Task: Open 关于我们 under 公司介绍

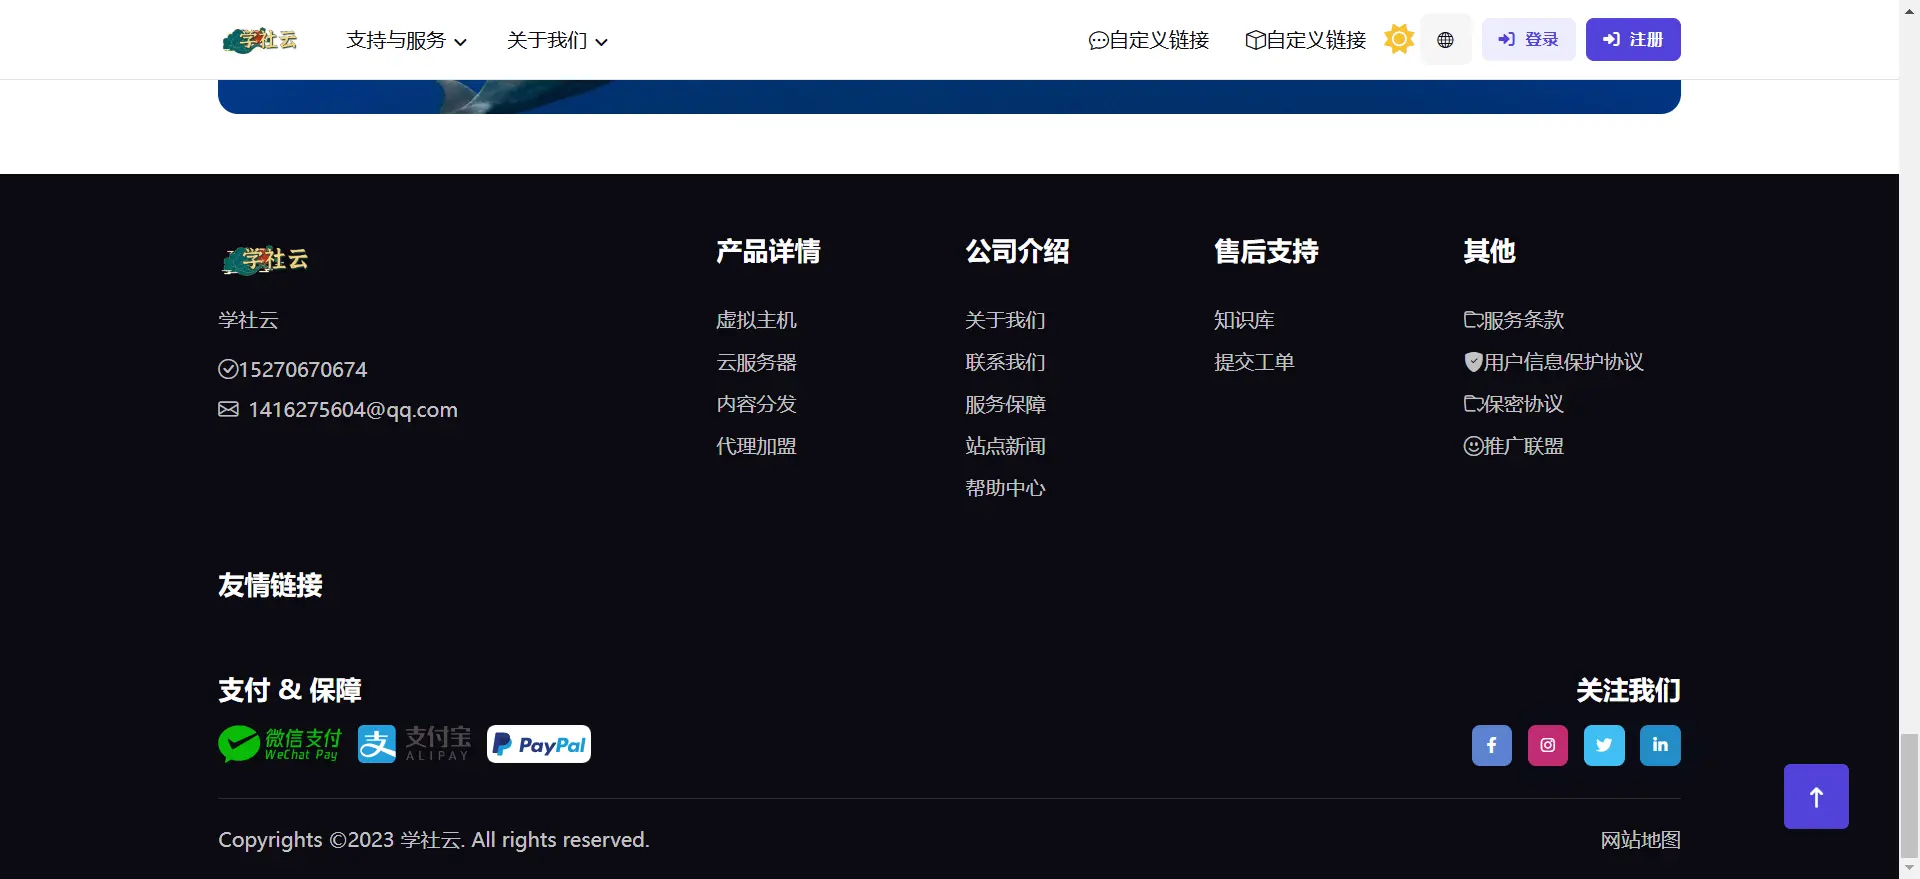Action: (1005, 320)
